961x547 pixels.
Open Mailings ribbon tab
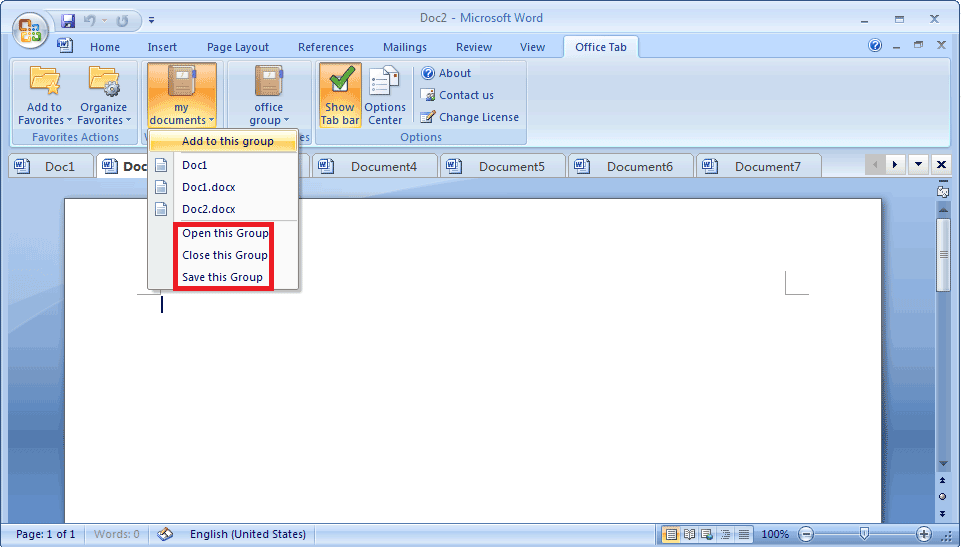405,47
